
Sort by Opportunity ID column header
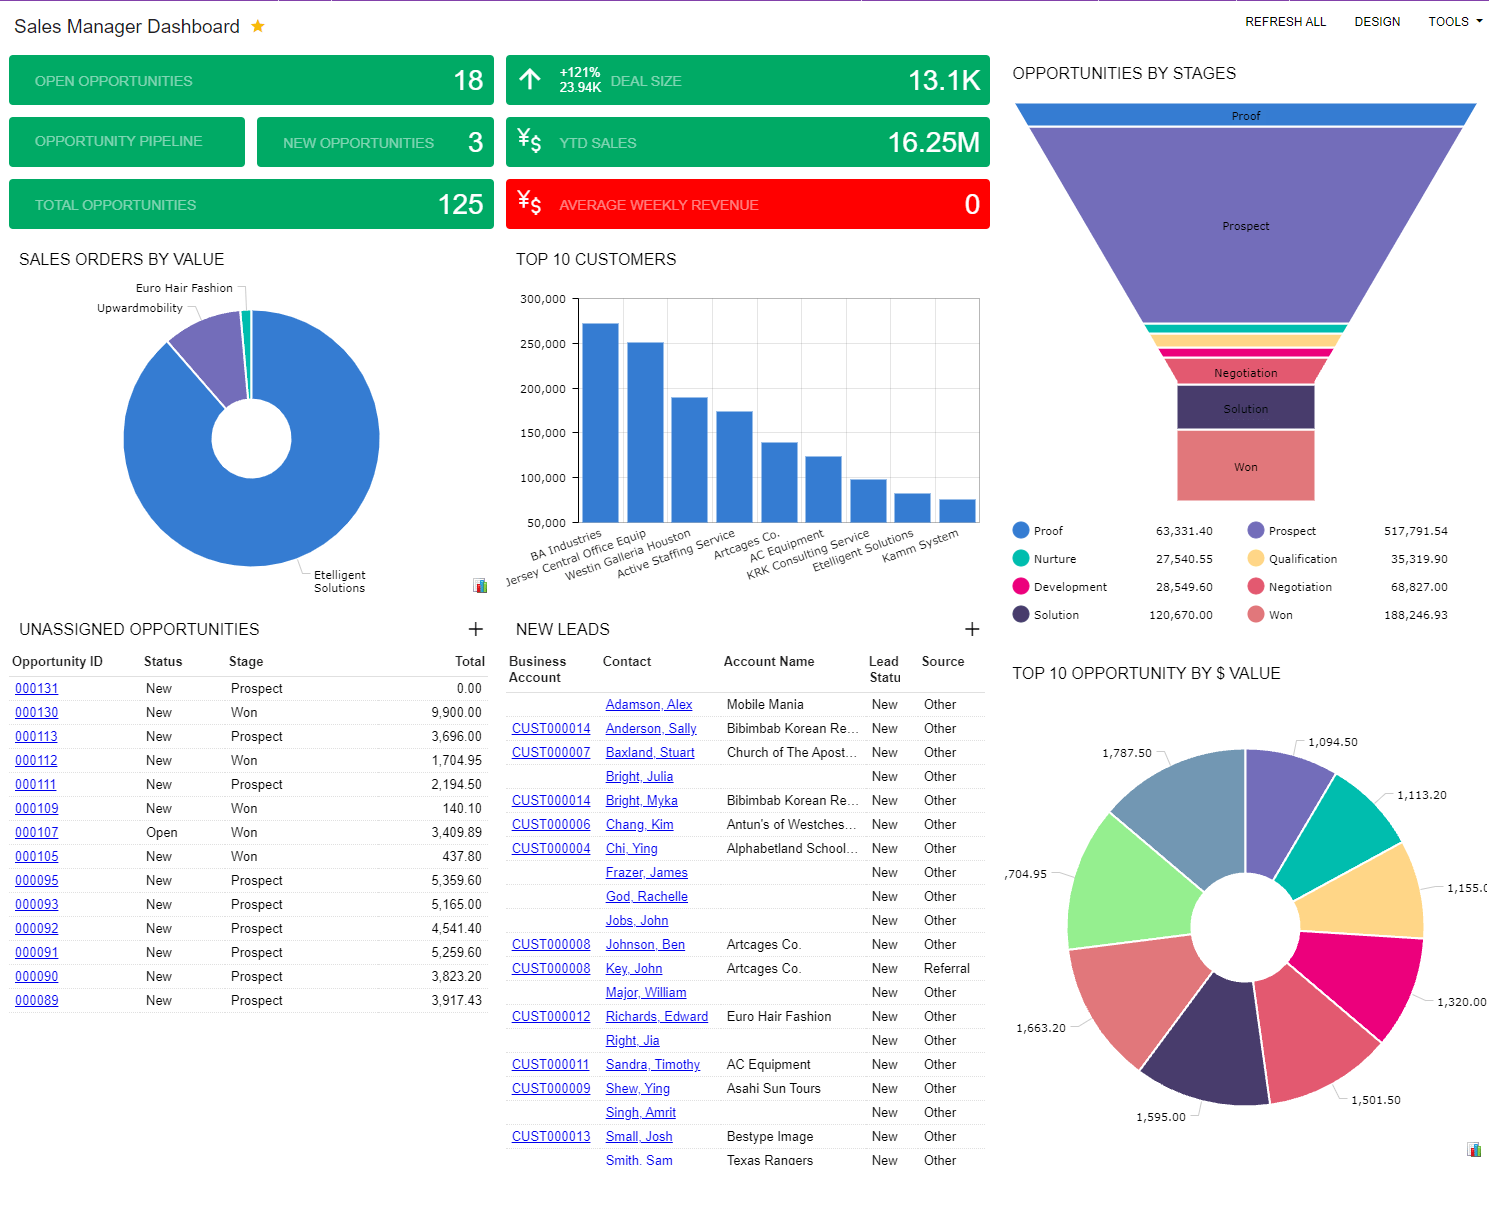click(57, 662)
